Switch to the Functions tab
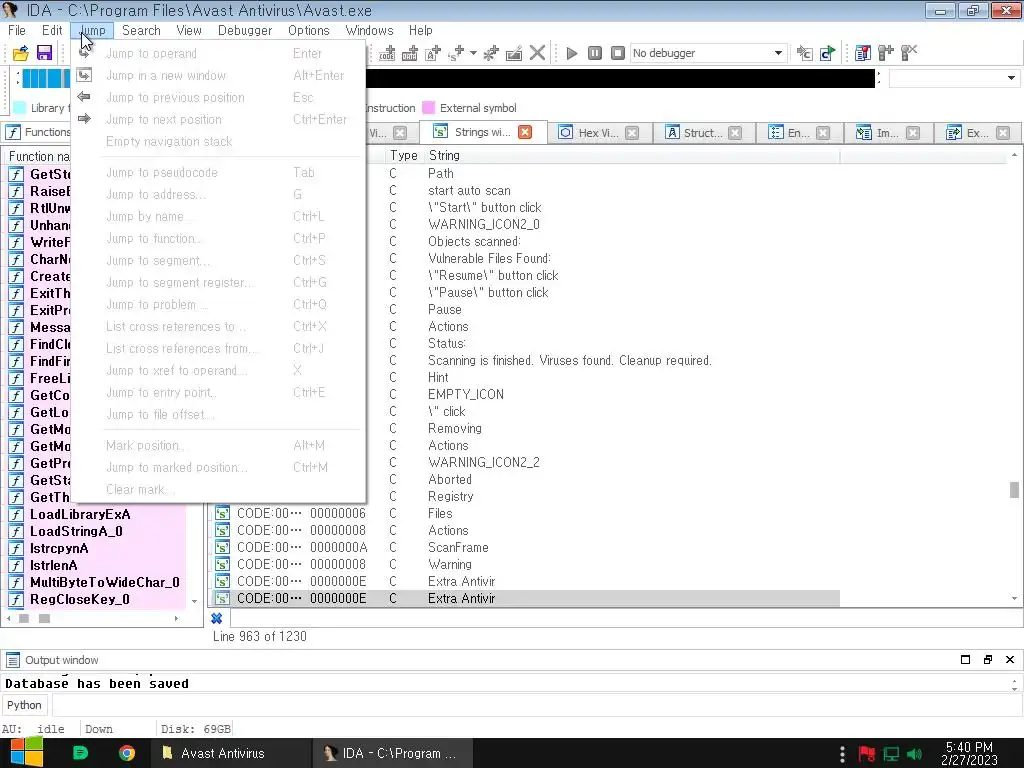Viewport: 1024px width, 768px height. 37,133
